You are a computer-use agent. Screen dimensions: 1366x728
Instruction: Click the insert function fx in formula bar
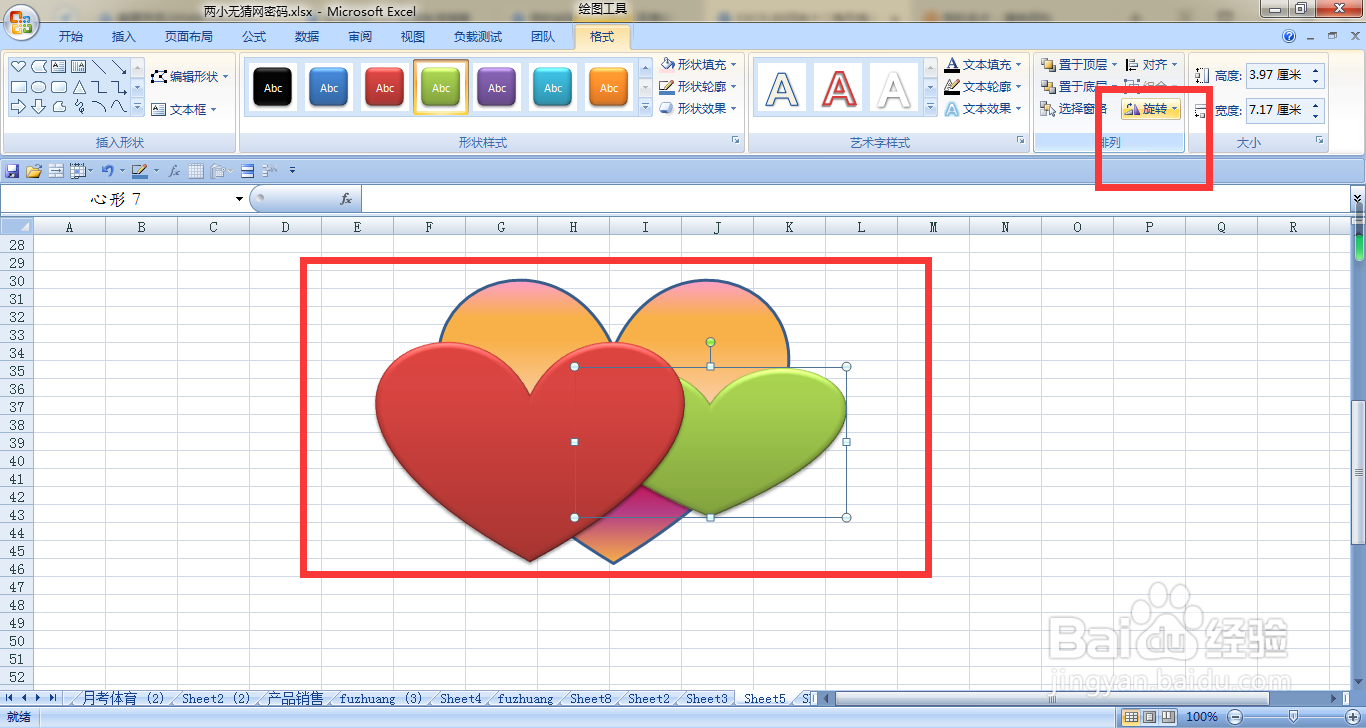tap(346, 199)
